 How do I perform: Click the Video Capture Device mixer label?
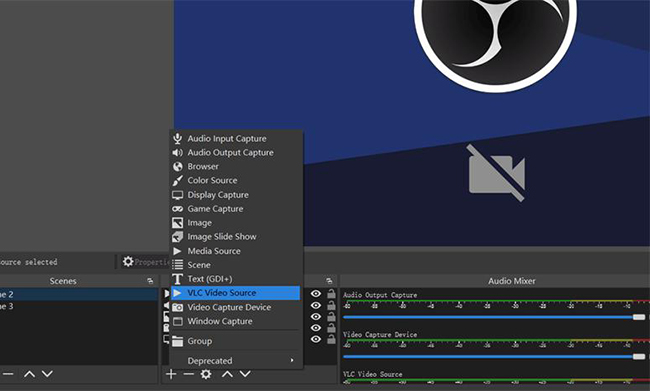[380, 334]
